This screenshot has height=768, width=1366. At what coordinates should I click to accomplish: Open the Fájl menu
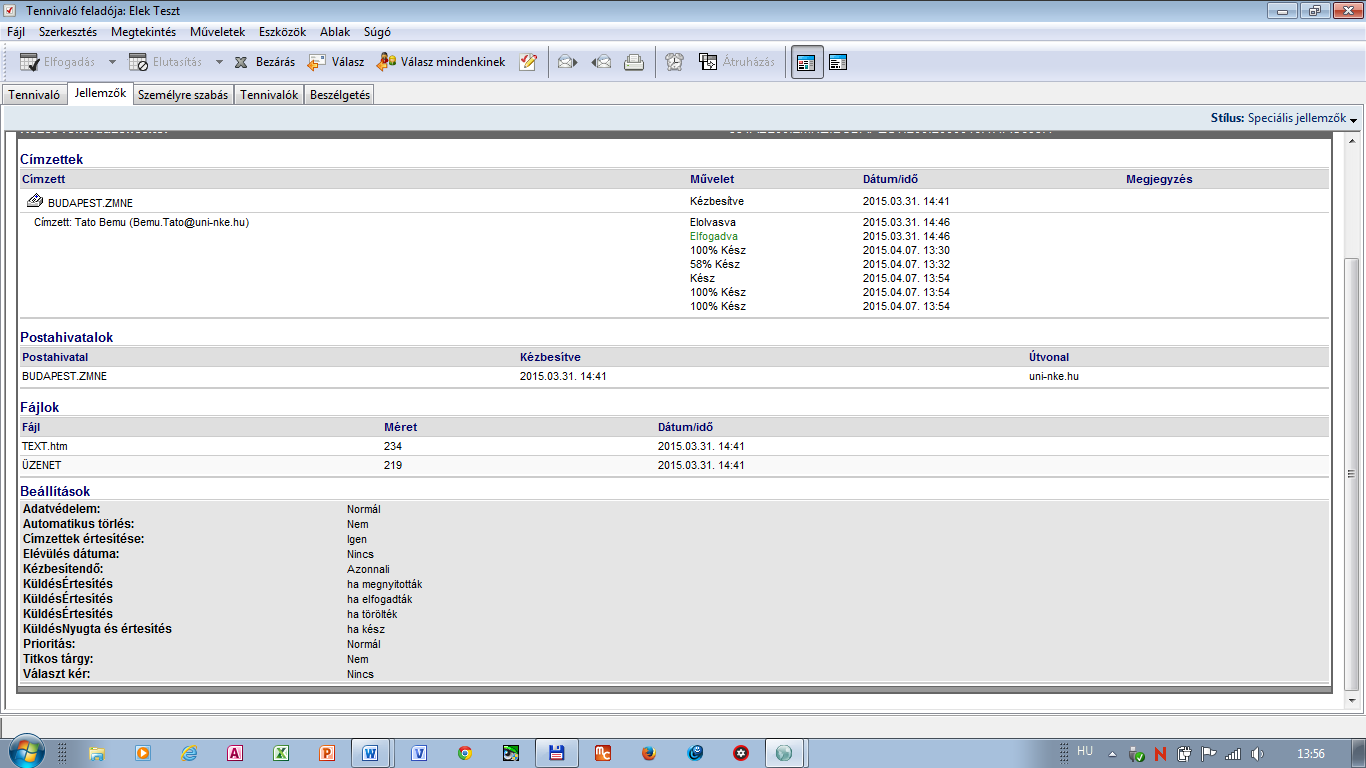(x=16, y=32)
